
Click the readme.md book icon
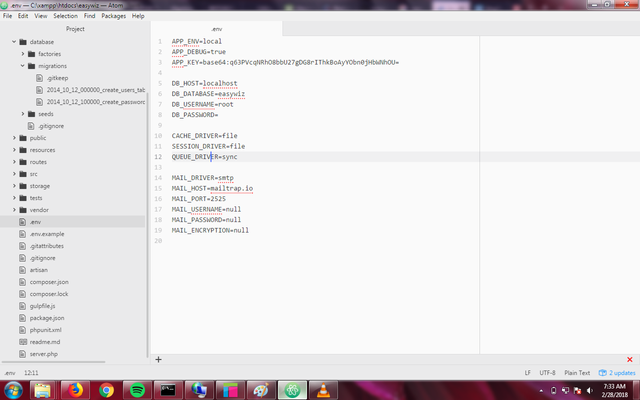click(23, 342)
